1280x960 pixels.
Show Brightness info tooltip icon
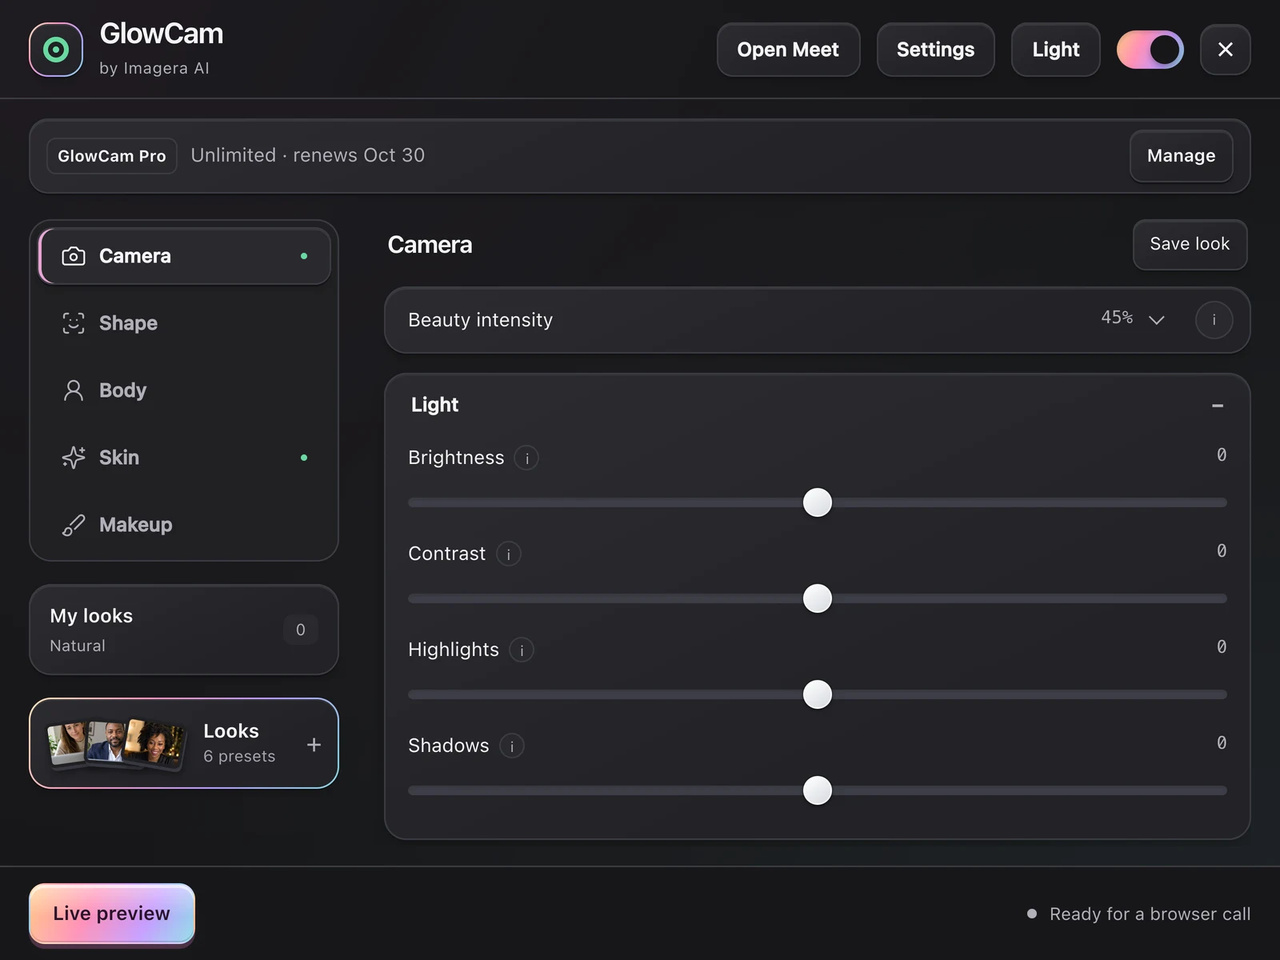pos(527,458)
